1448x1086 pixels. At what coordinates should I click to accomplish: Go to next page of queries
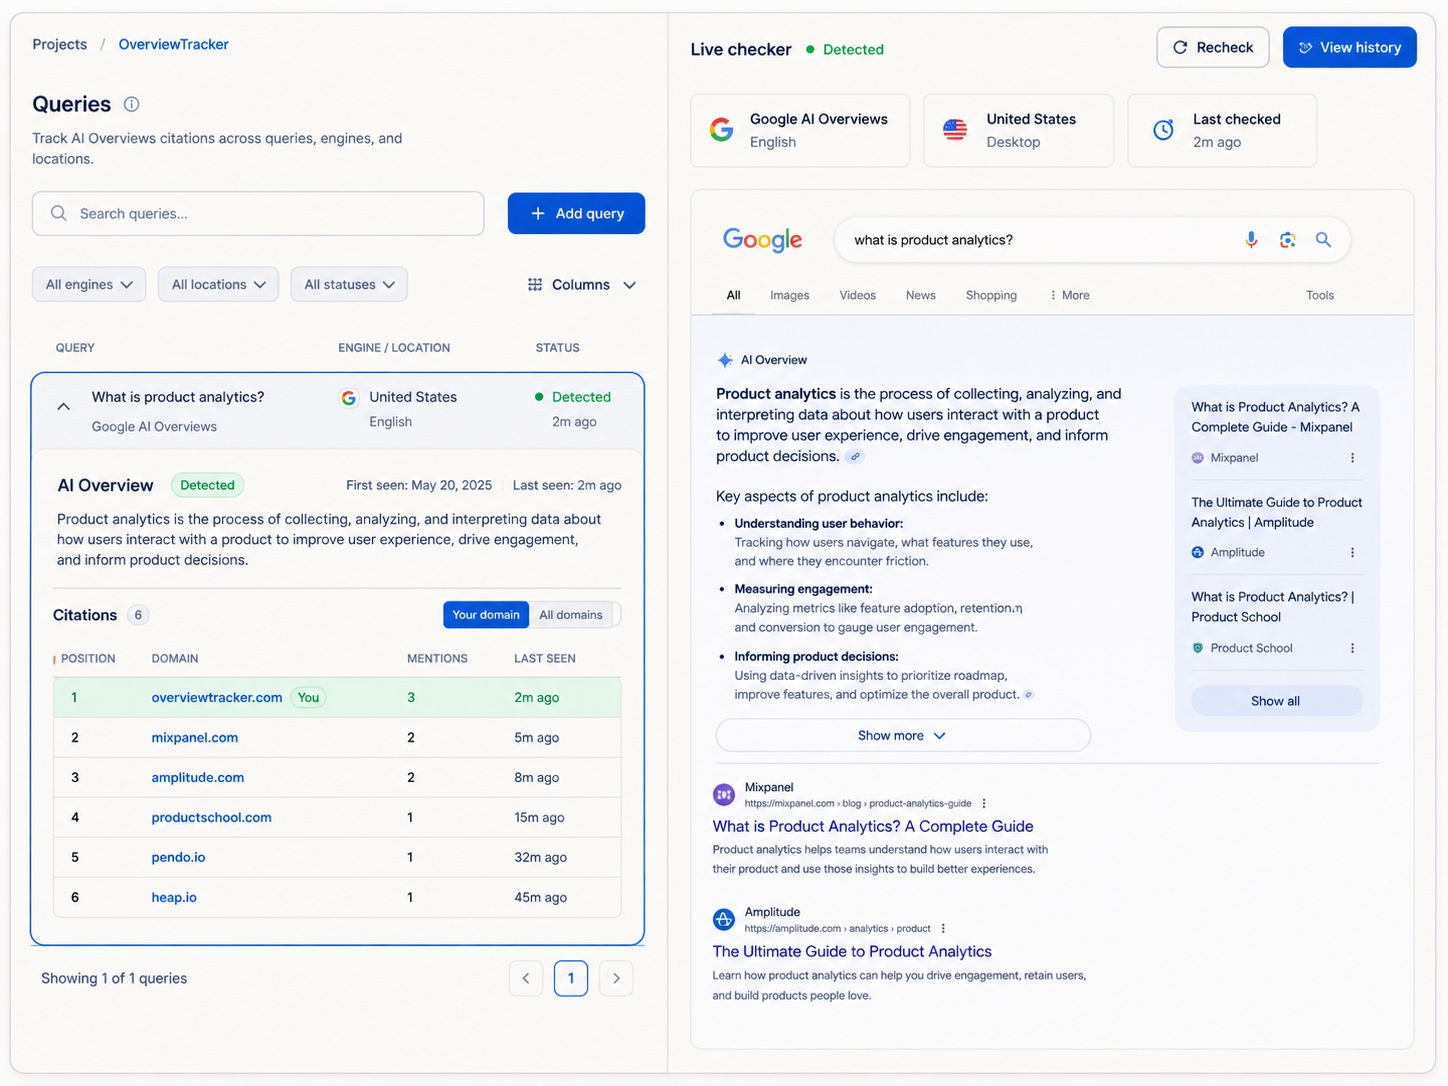pyautogui.click(x=616, y=978)
